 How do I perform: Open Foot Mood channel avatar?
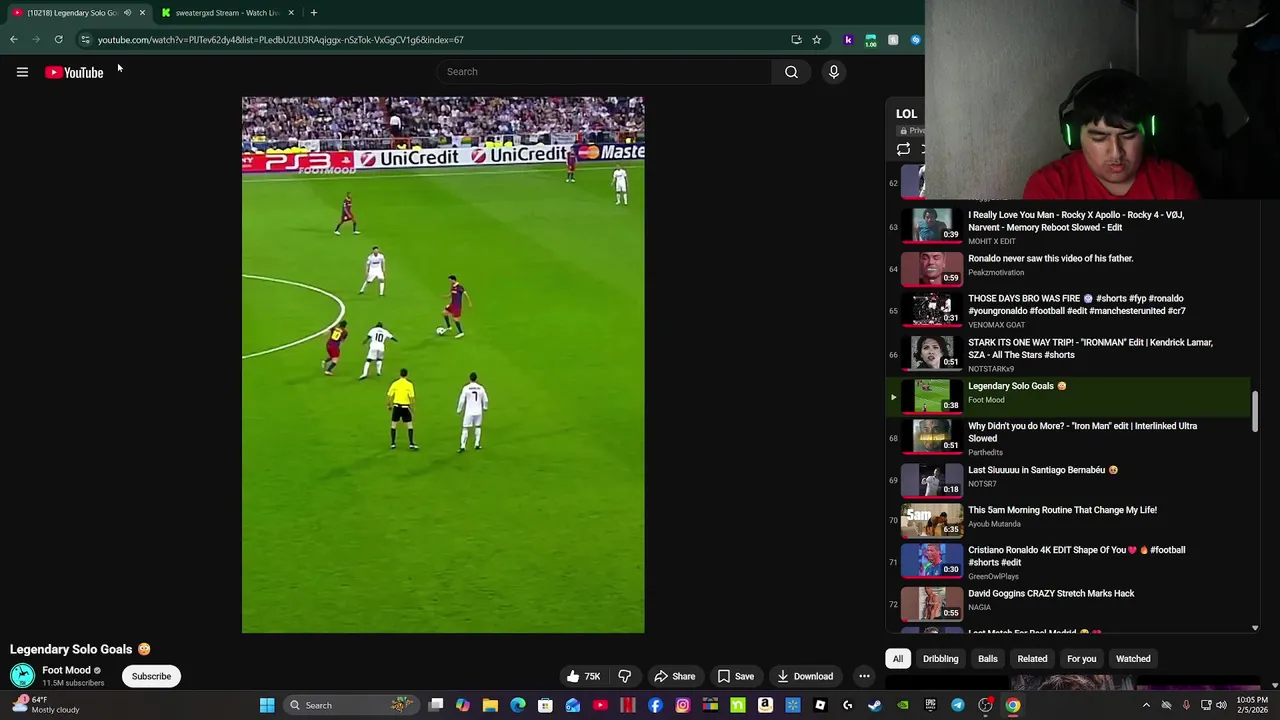[22, 676]
